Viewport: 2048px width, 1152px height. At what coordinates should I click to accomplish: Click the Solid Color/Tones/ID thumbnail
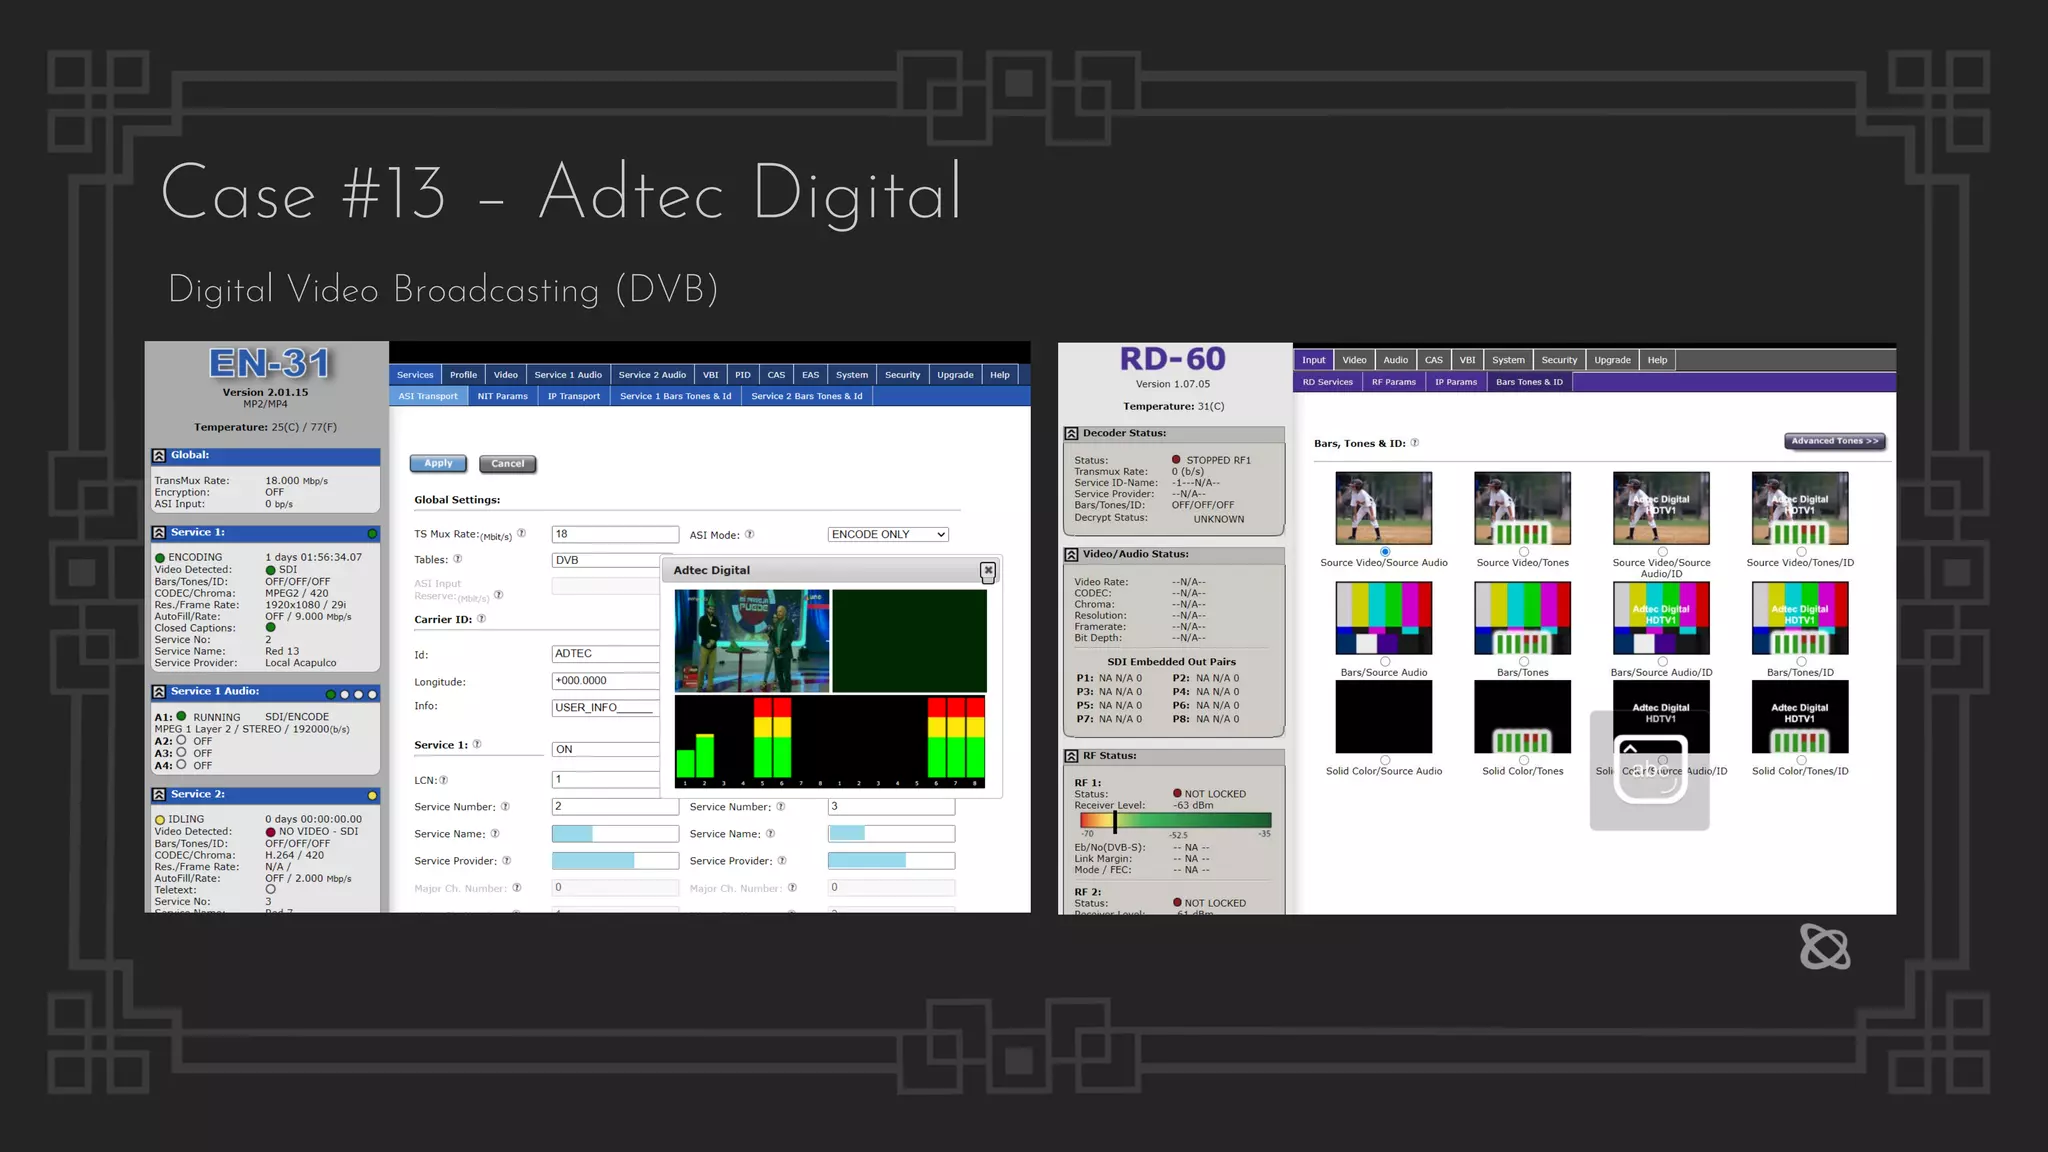click(1800, 717)
